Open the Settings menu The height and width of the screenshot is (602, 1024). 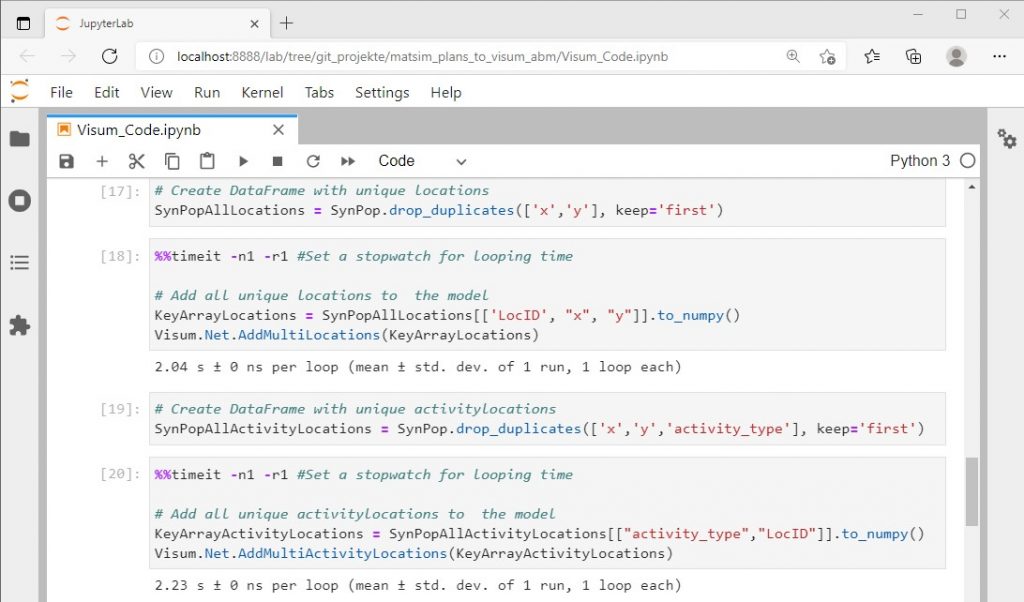(382, 92)
